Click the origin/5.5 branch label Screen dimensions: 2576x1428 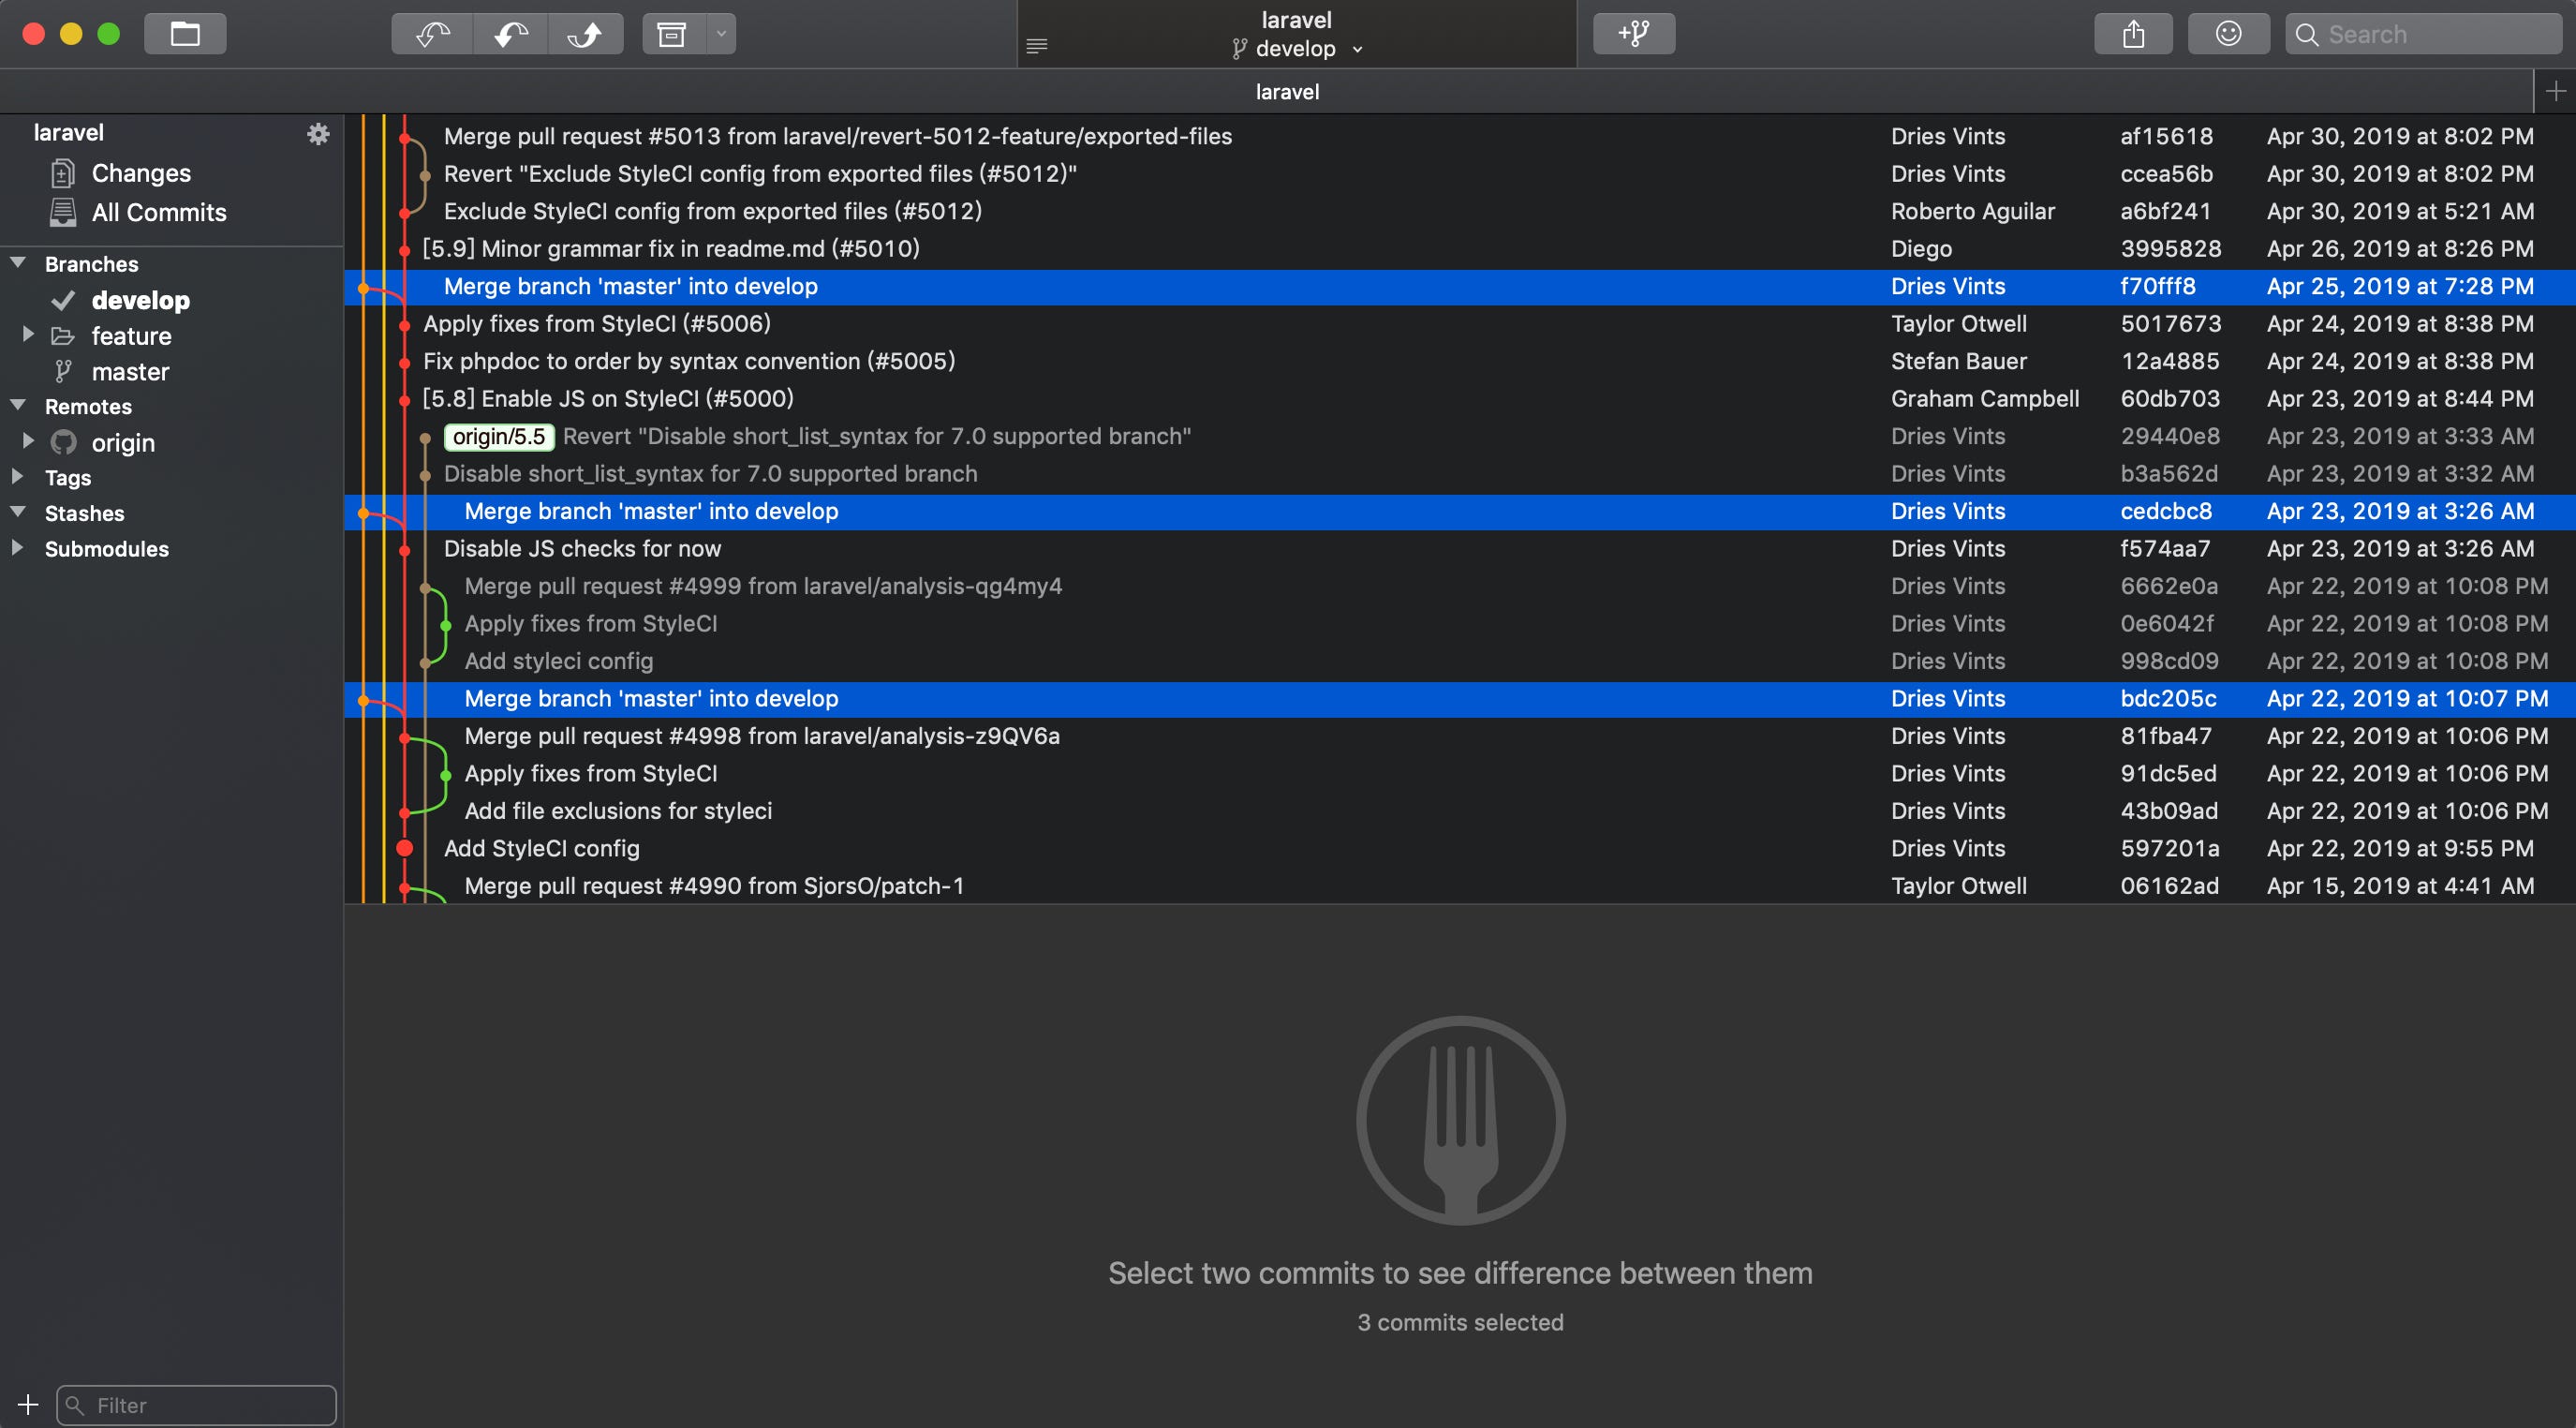click(499, 437)
